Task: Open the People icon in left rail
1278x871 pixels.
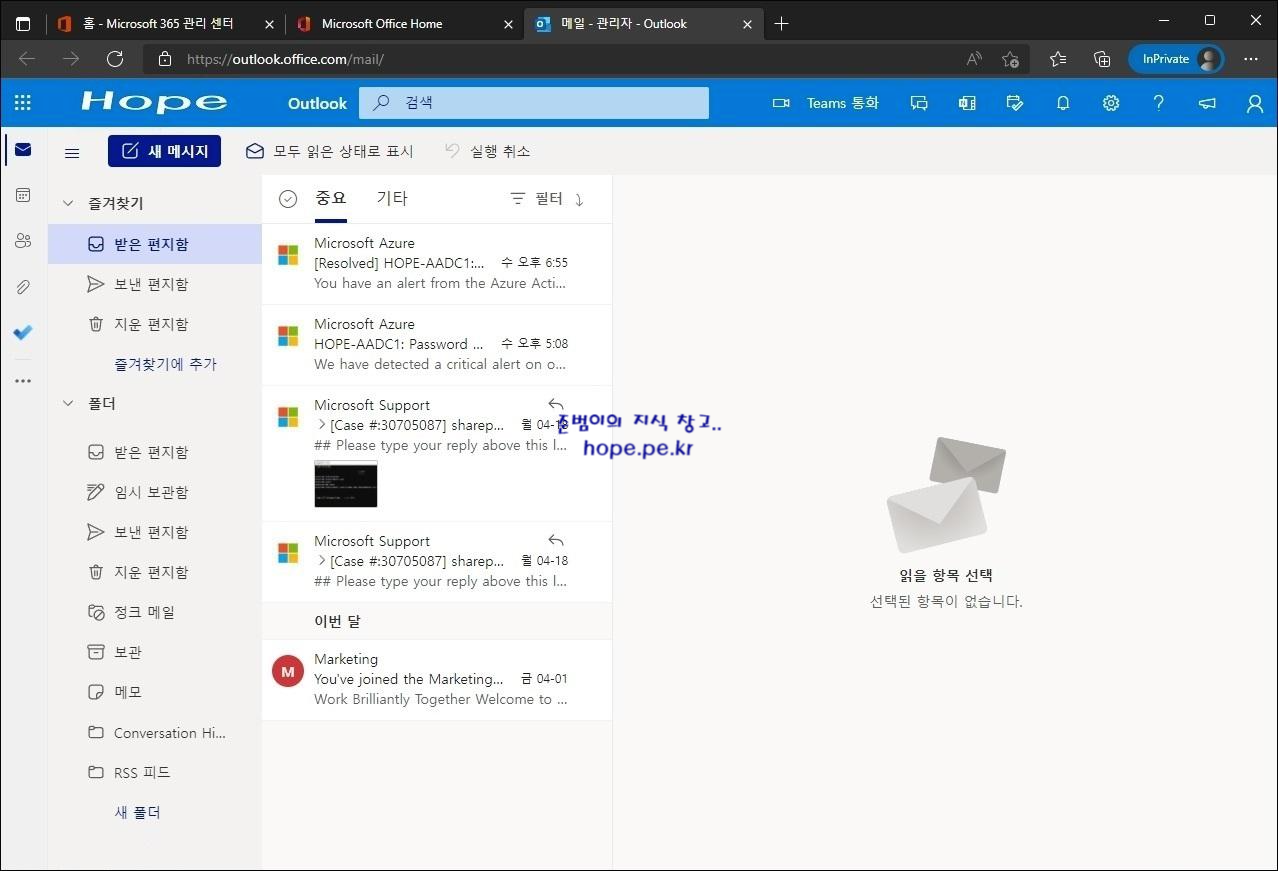Action: coord(23,241)
